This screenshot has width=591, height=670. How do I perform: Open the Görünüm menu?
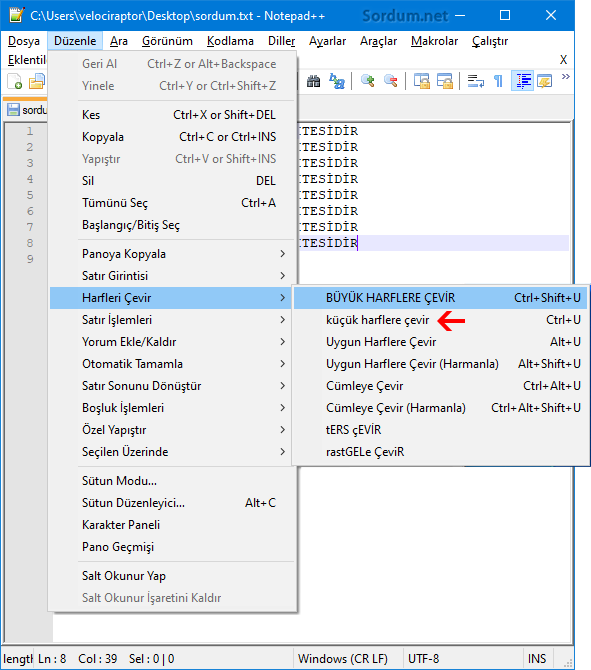(167, 41)
